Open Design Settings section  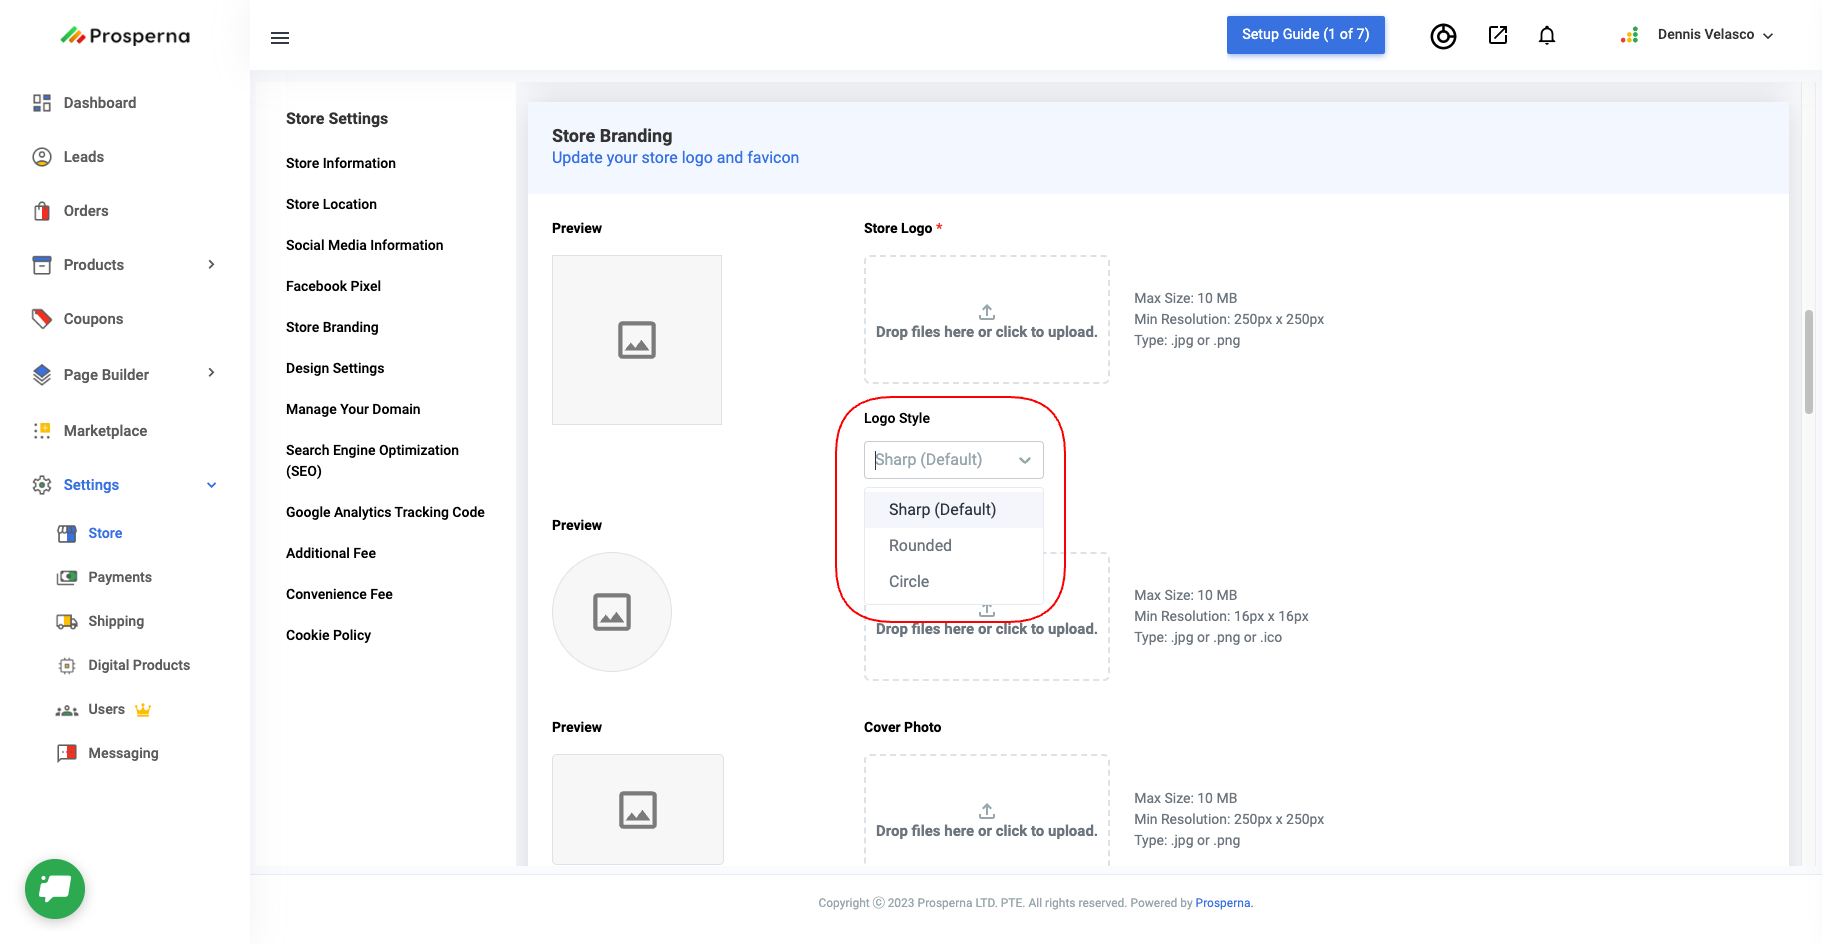point(335,368)
